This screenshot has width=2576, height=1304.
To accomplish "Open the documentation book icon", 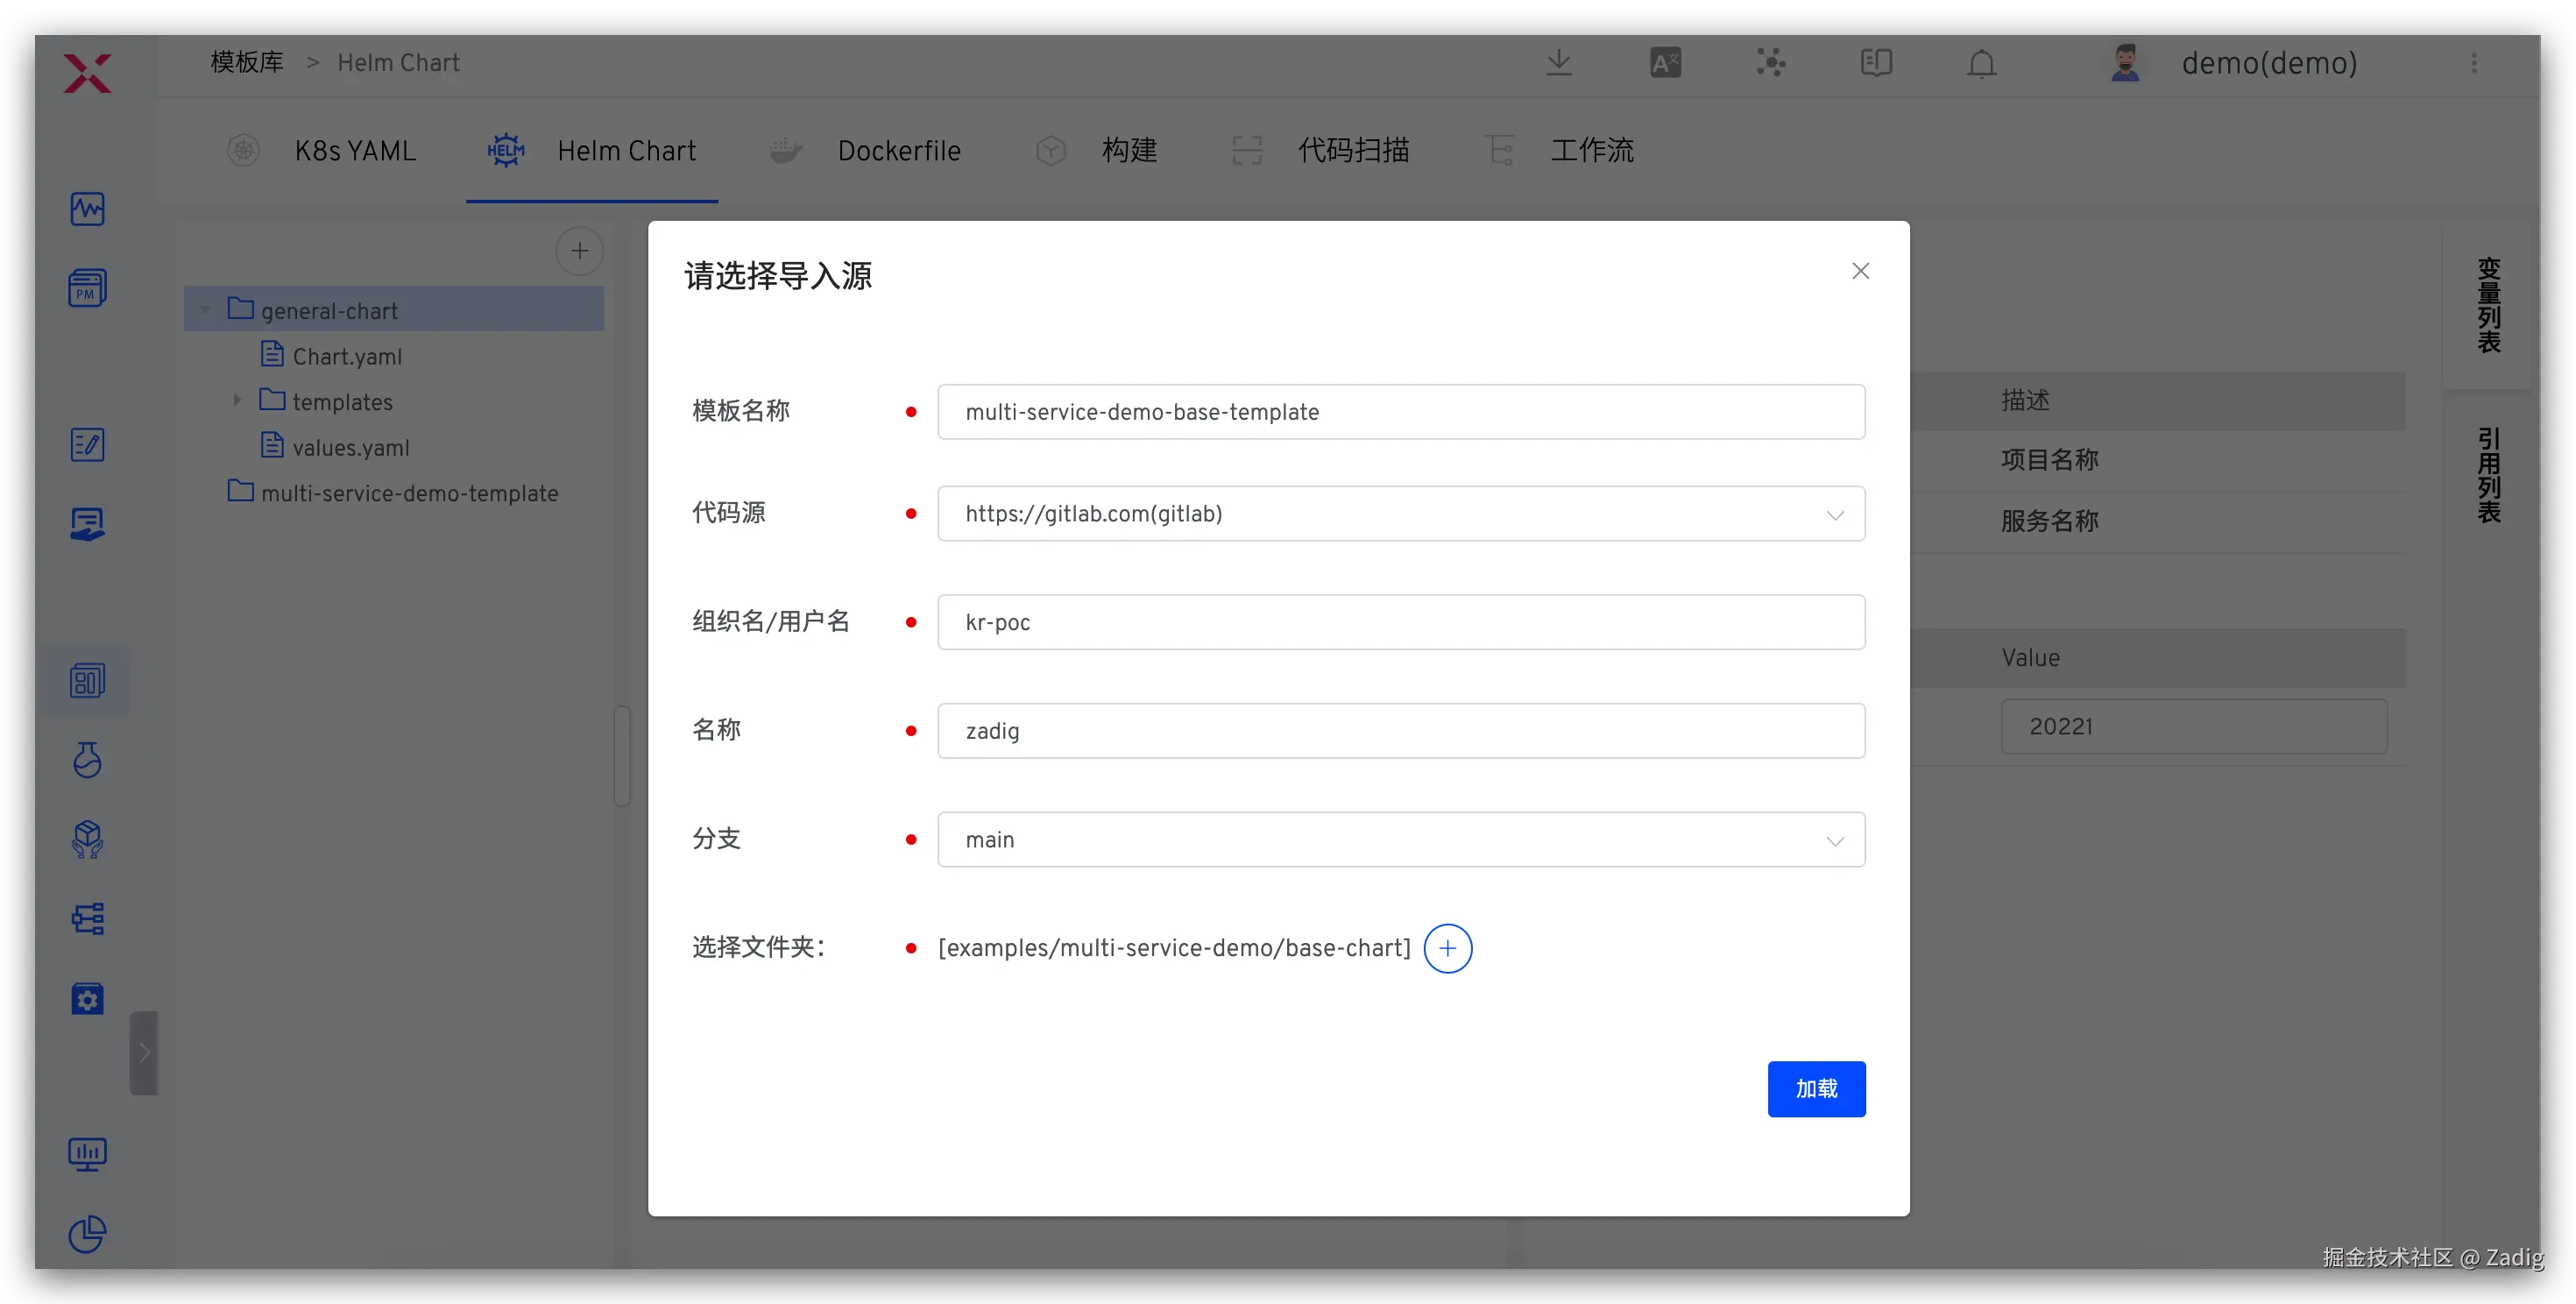I will click(x=1876, y=63).
